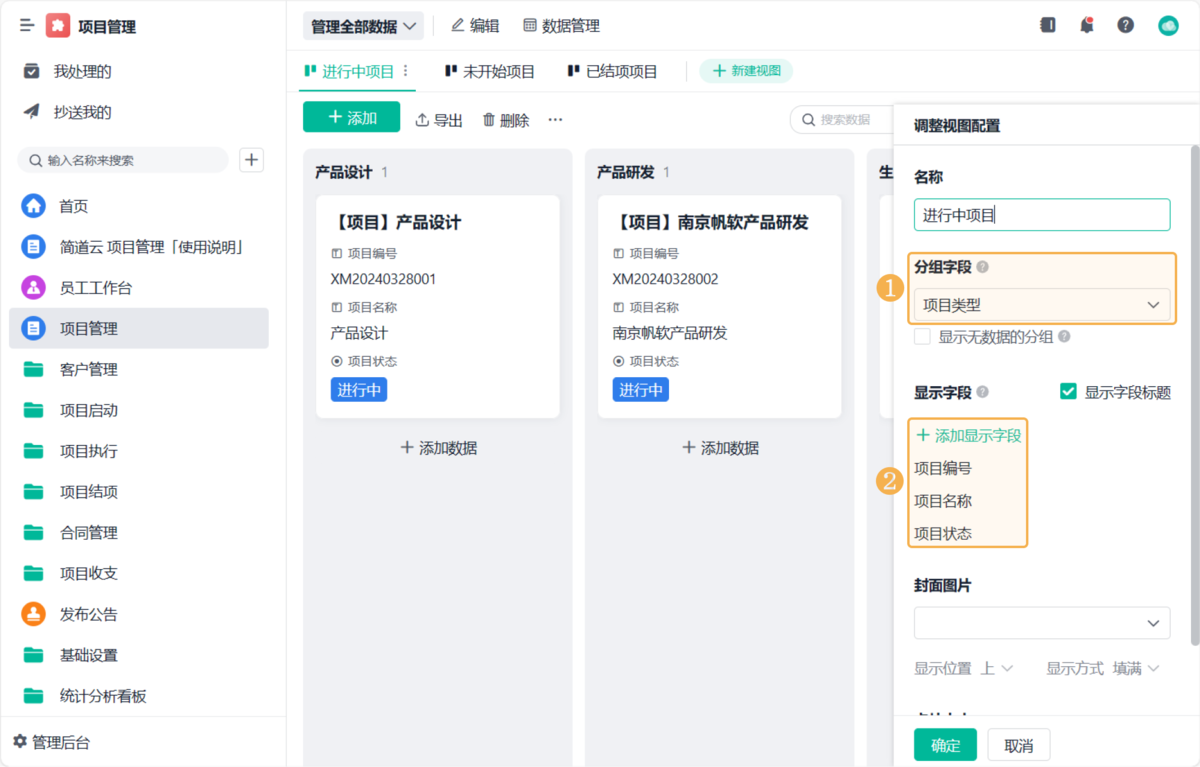1200x767 pixels.
Task: Switch to 进行中项目 view tab
Action: [x=350, y=71]
